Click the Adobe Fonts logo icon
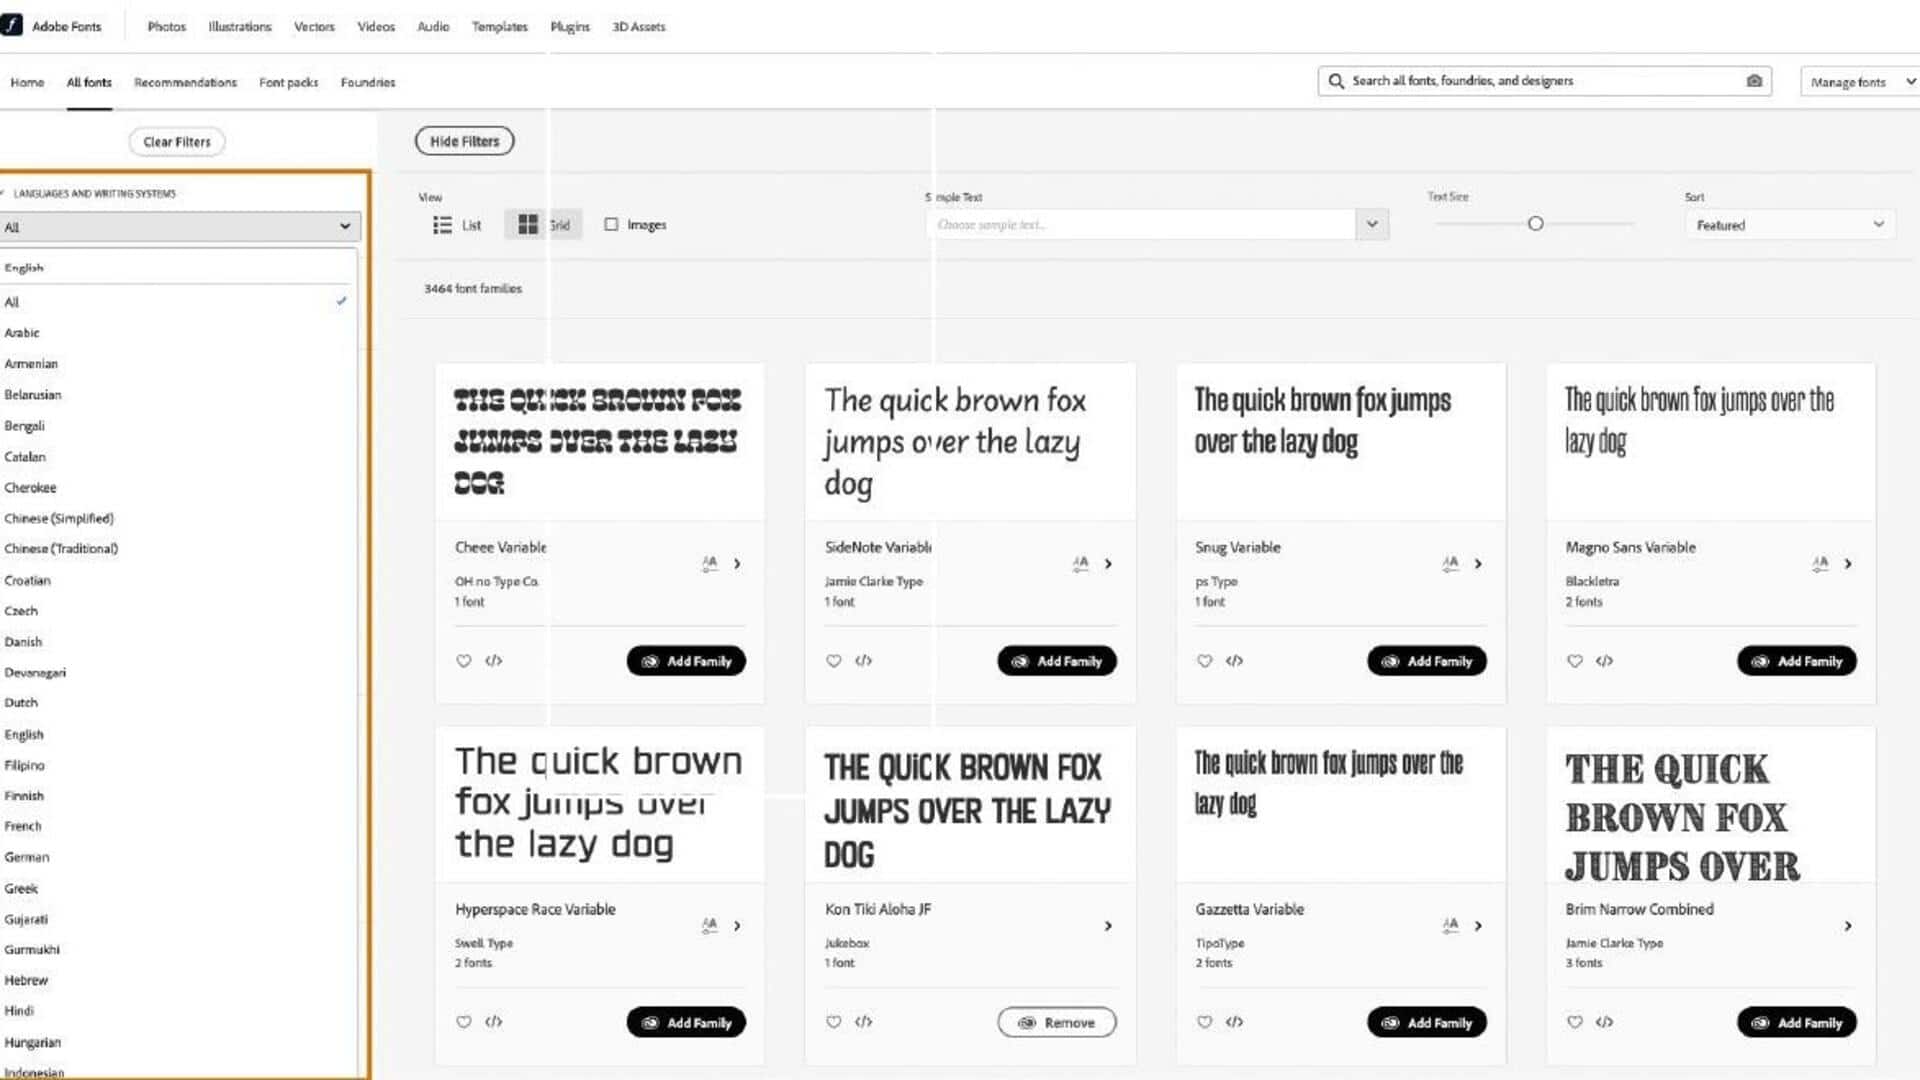Viewport: 1920px width, 1080px height. 10,26
